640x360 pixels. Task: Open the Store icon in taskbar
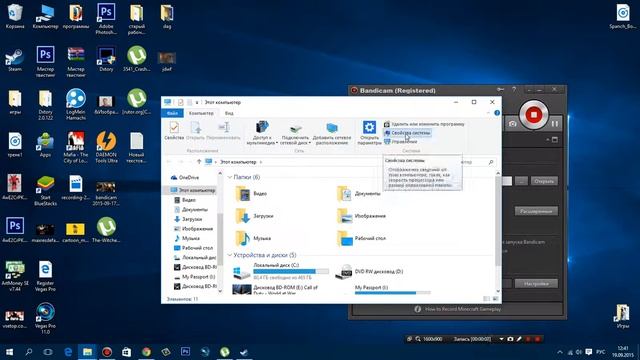[127, 351]
